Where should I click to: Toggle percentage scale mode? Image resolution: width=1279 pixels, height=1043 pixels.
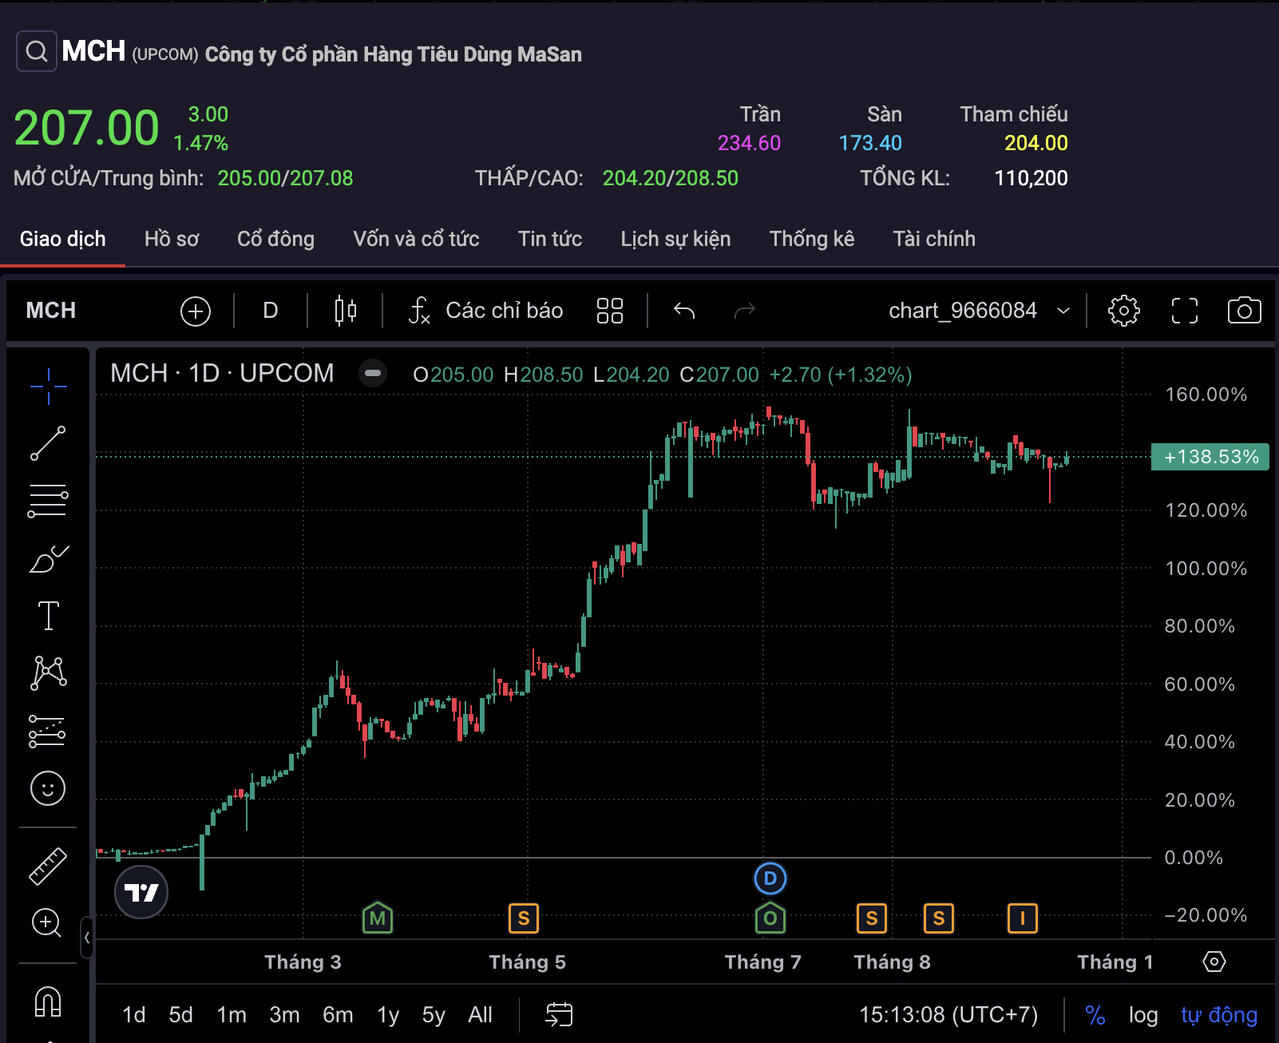tap(1095, 1015)
